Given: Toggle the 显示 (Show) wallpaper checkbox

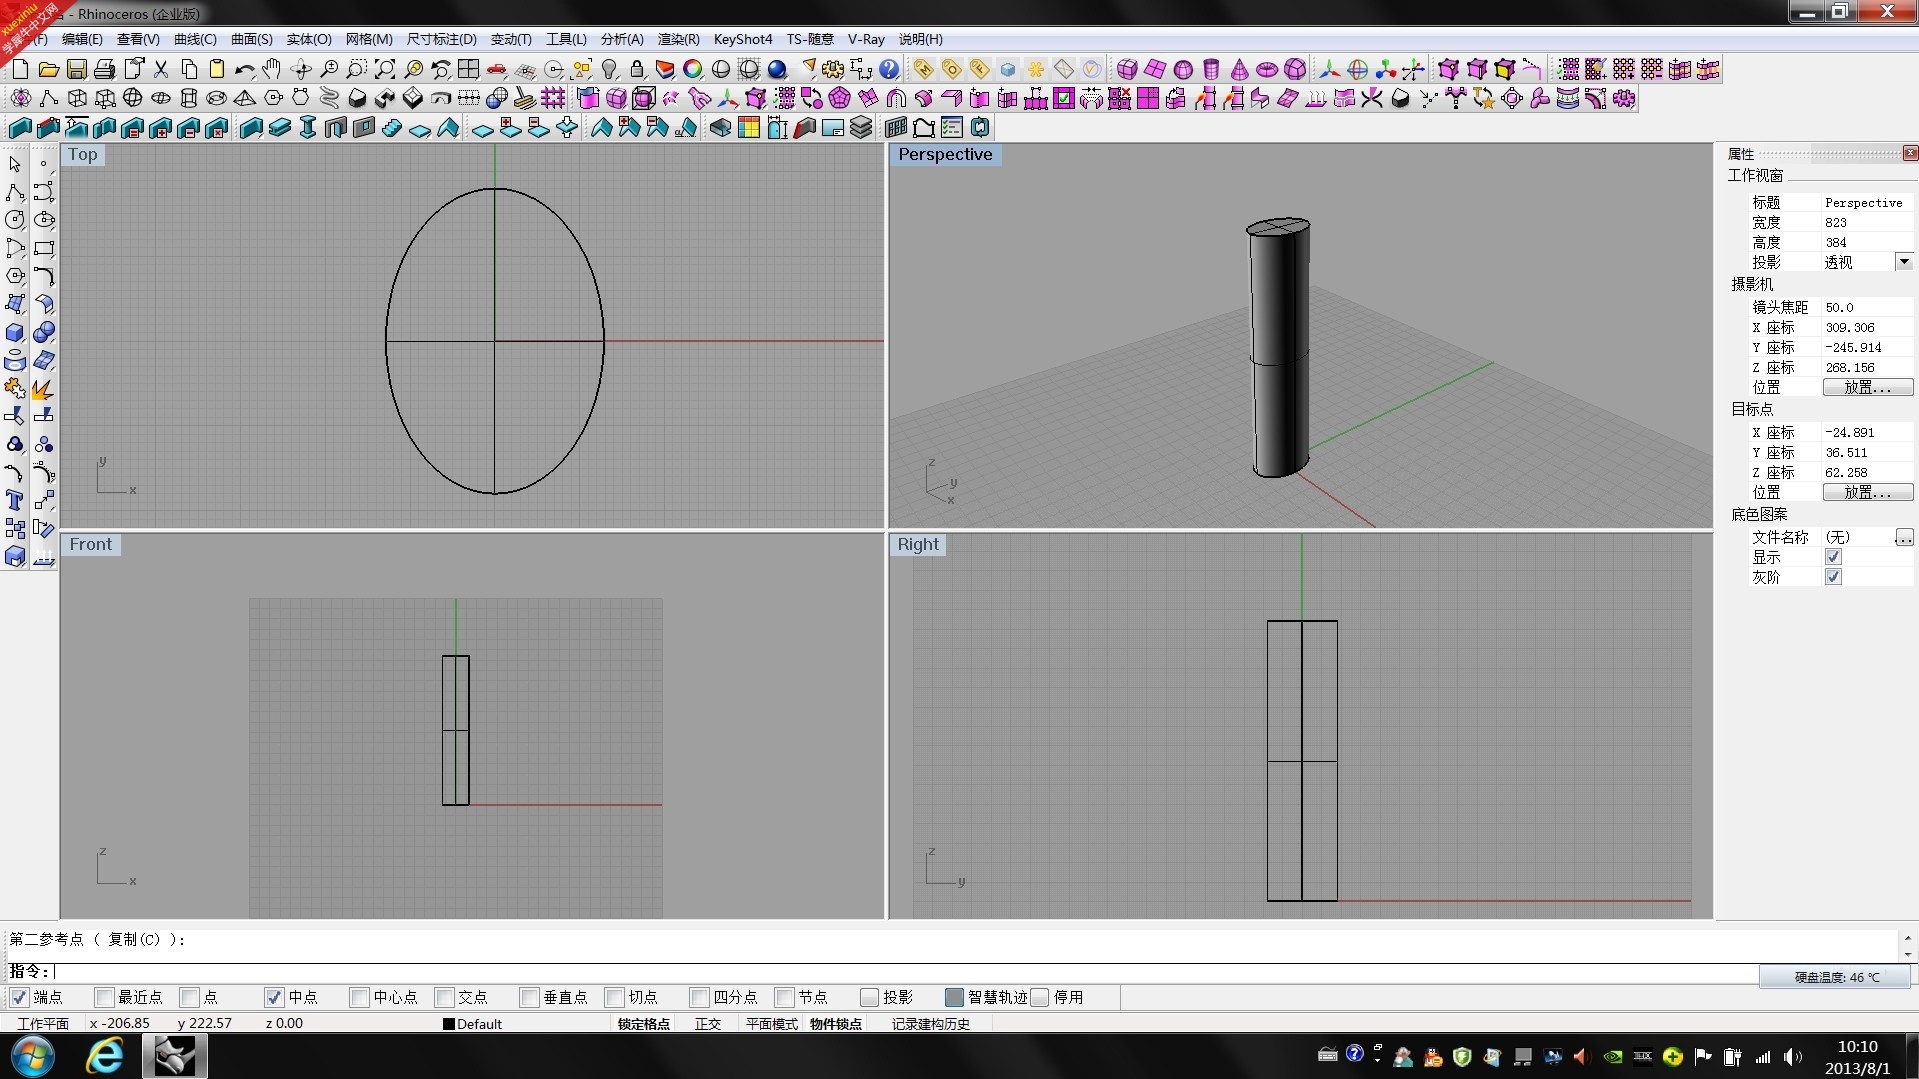Looking at the screenshot, I should (1833, 557).
